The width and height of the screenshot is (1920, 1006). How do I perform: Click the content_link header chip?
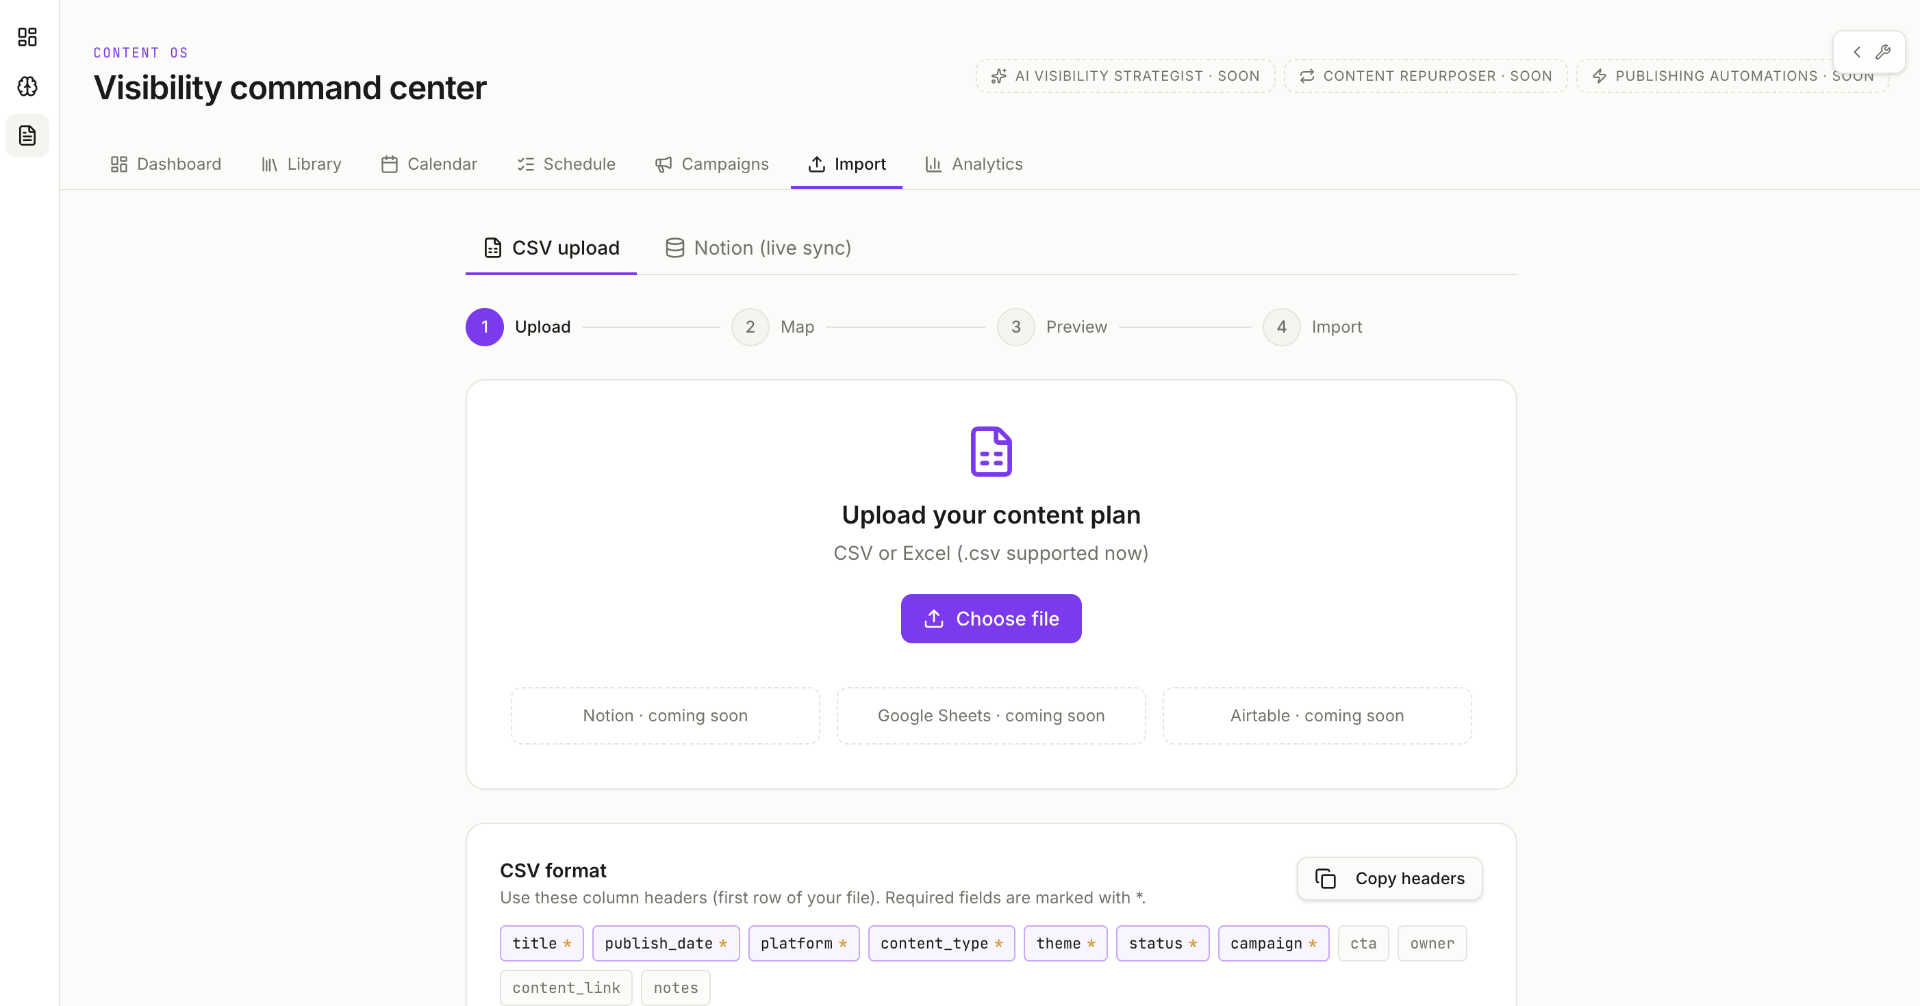coord(566,988)
